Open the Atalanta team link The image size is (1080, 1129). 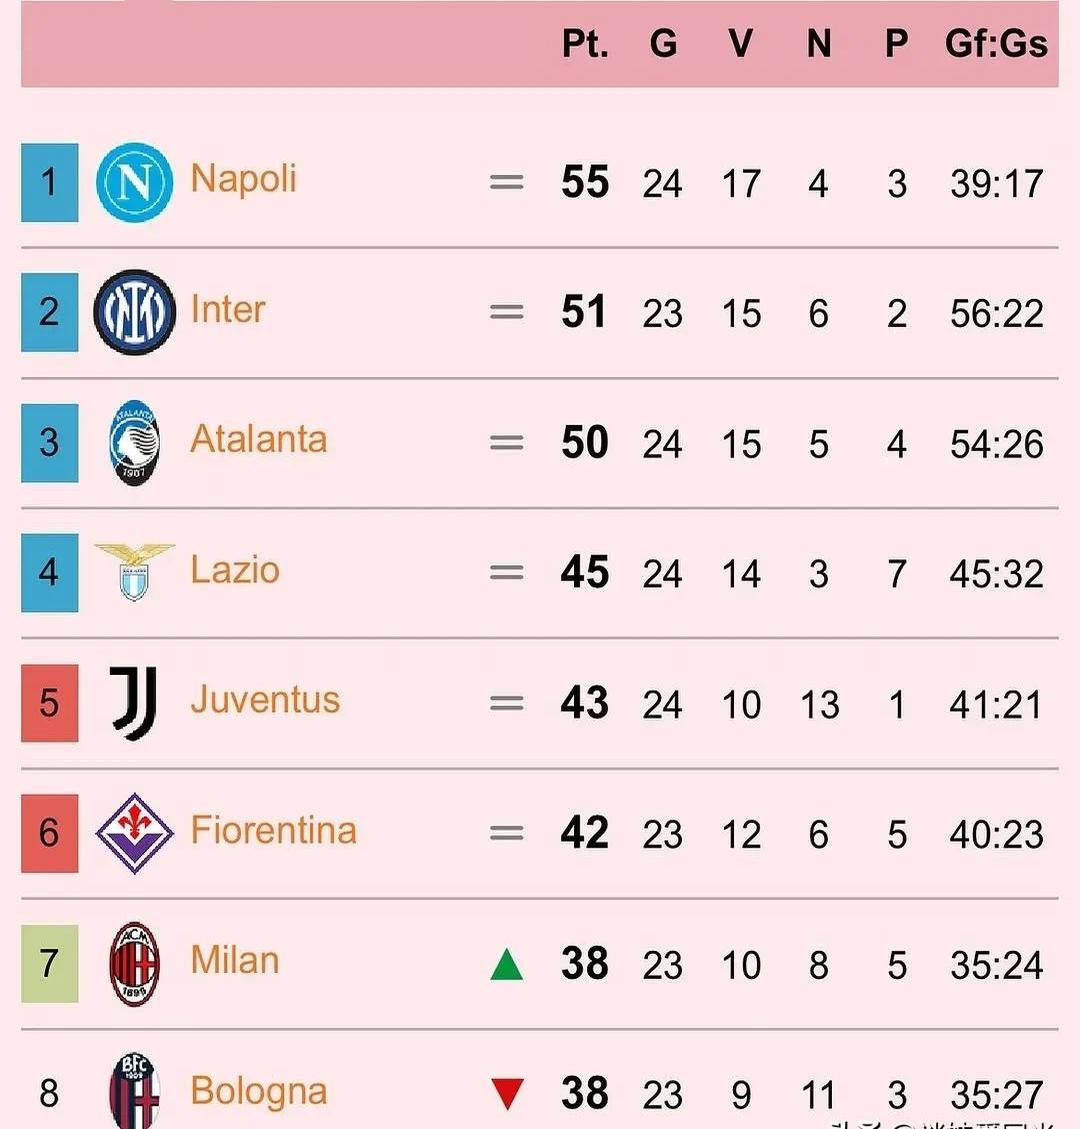pos(258,440)
